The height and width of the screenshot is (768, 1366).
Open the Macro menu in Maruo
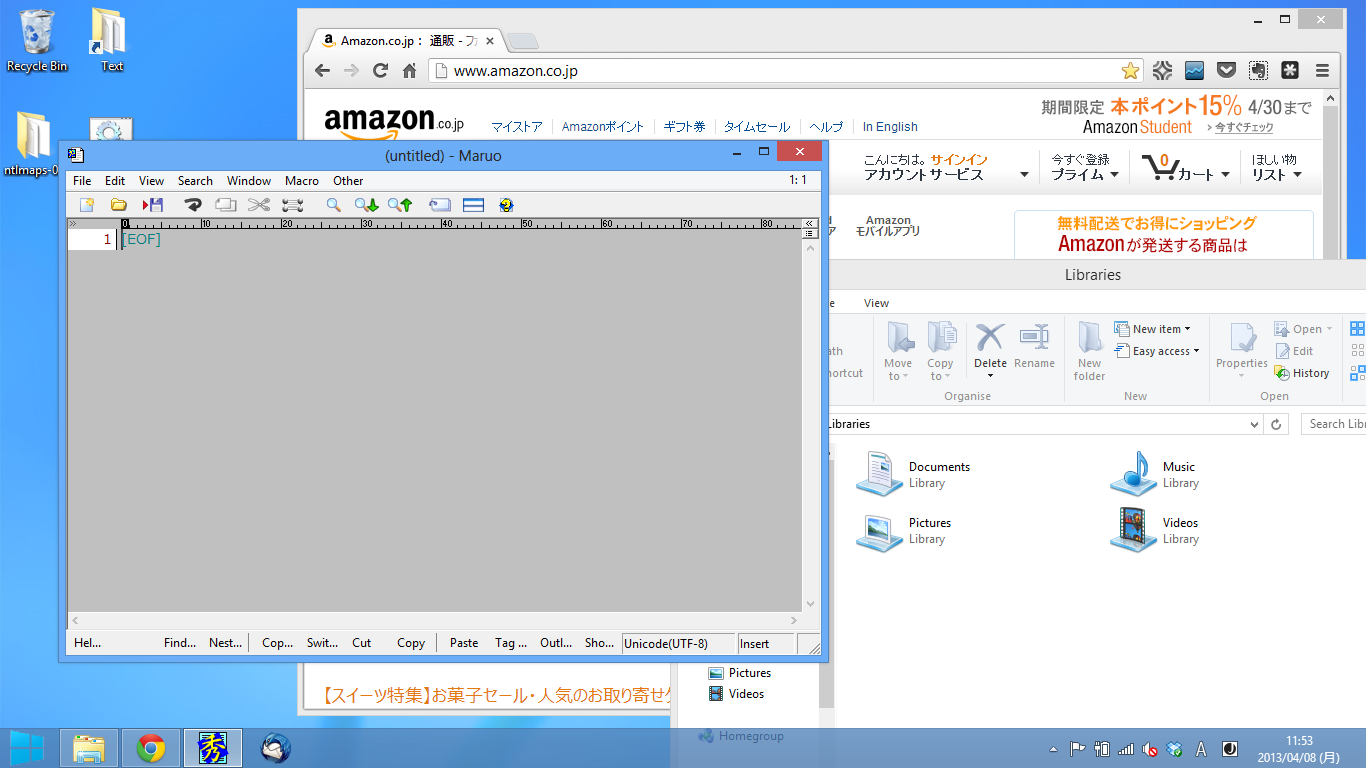301,181
